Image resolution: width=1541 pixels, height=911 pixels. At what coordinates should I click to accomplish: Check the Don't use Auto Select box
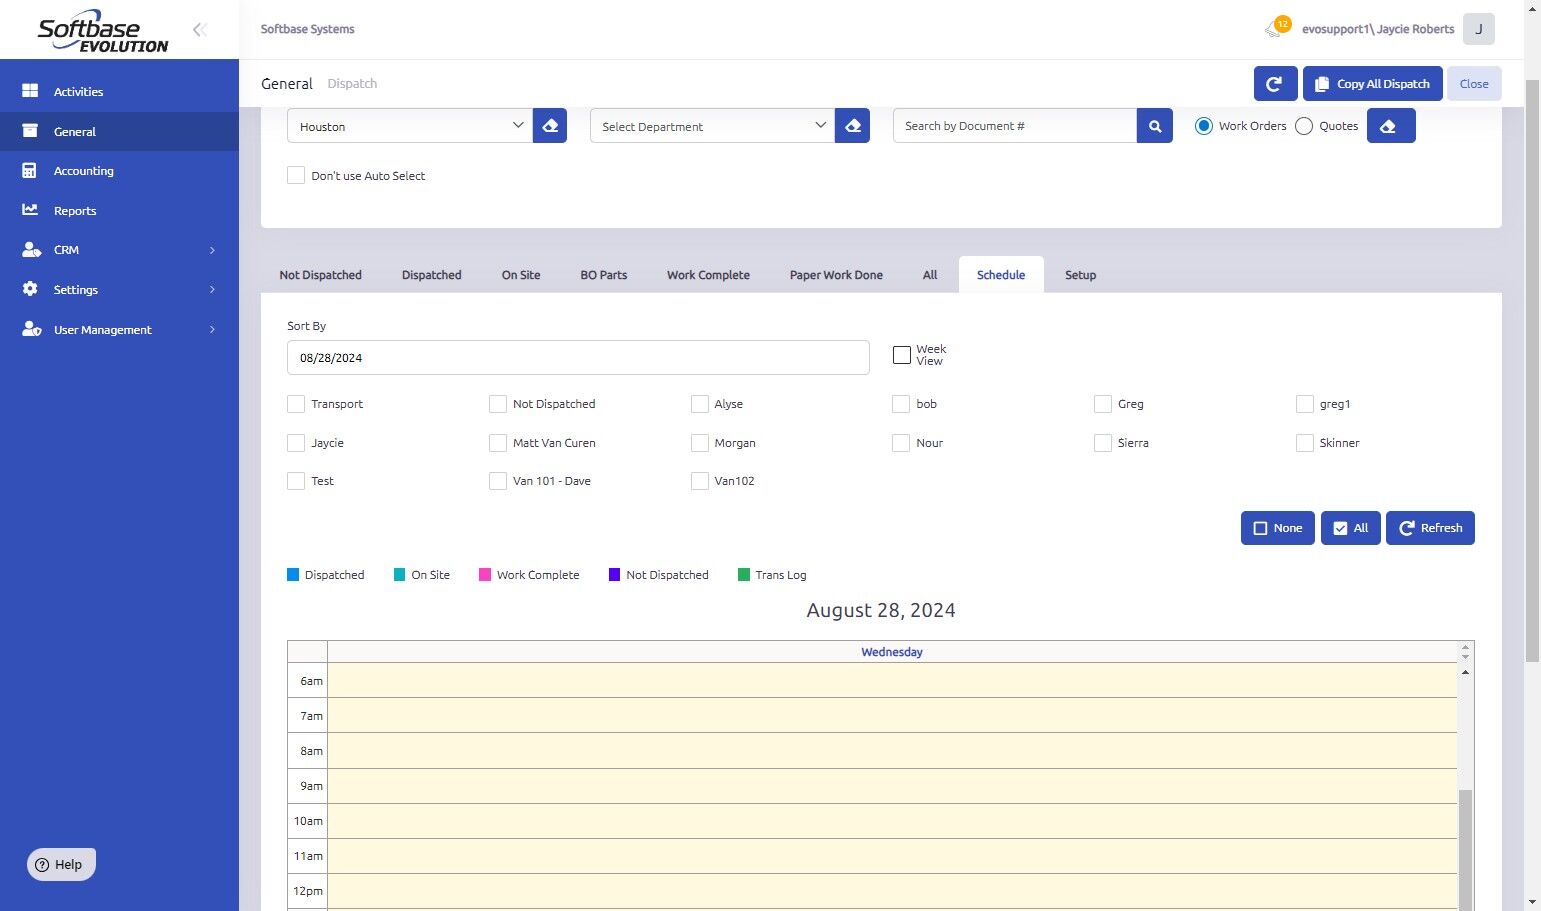click(296, 176)
